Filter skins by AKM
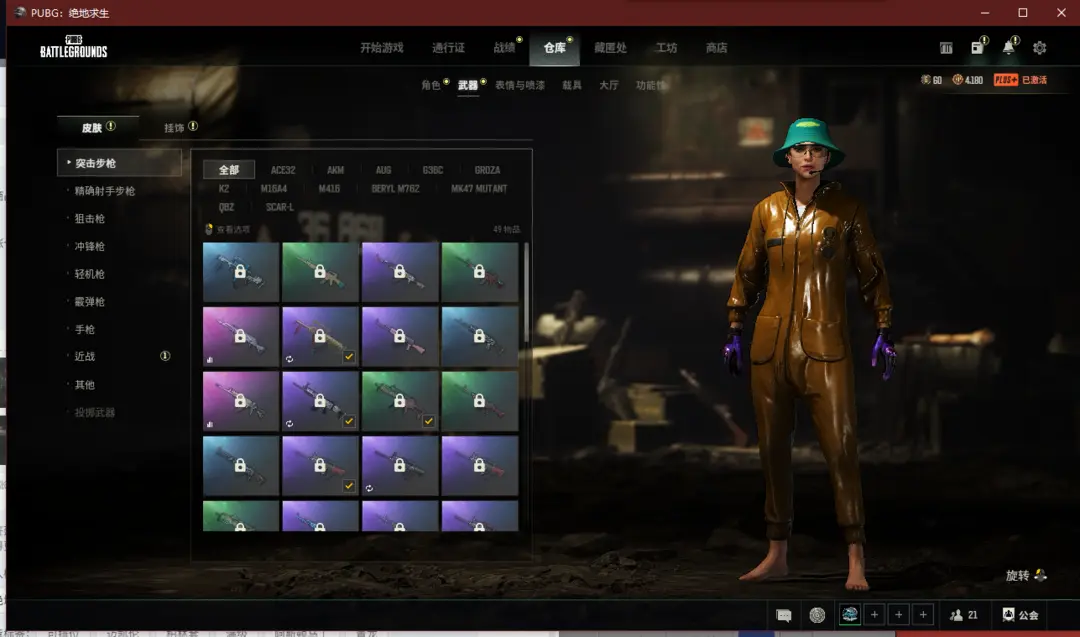 (335, 169)
